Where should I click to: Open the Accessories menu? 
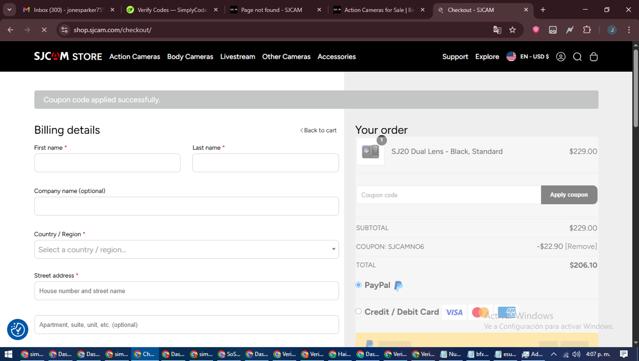(337, 57)
